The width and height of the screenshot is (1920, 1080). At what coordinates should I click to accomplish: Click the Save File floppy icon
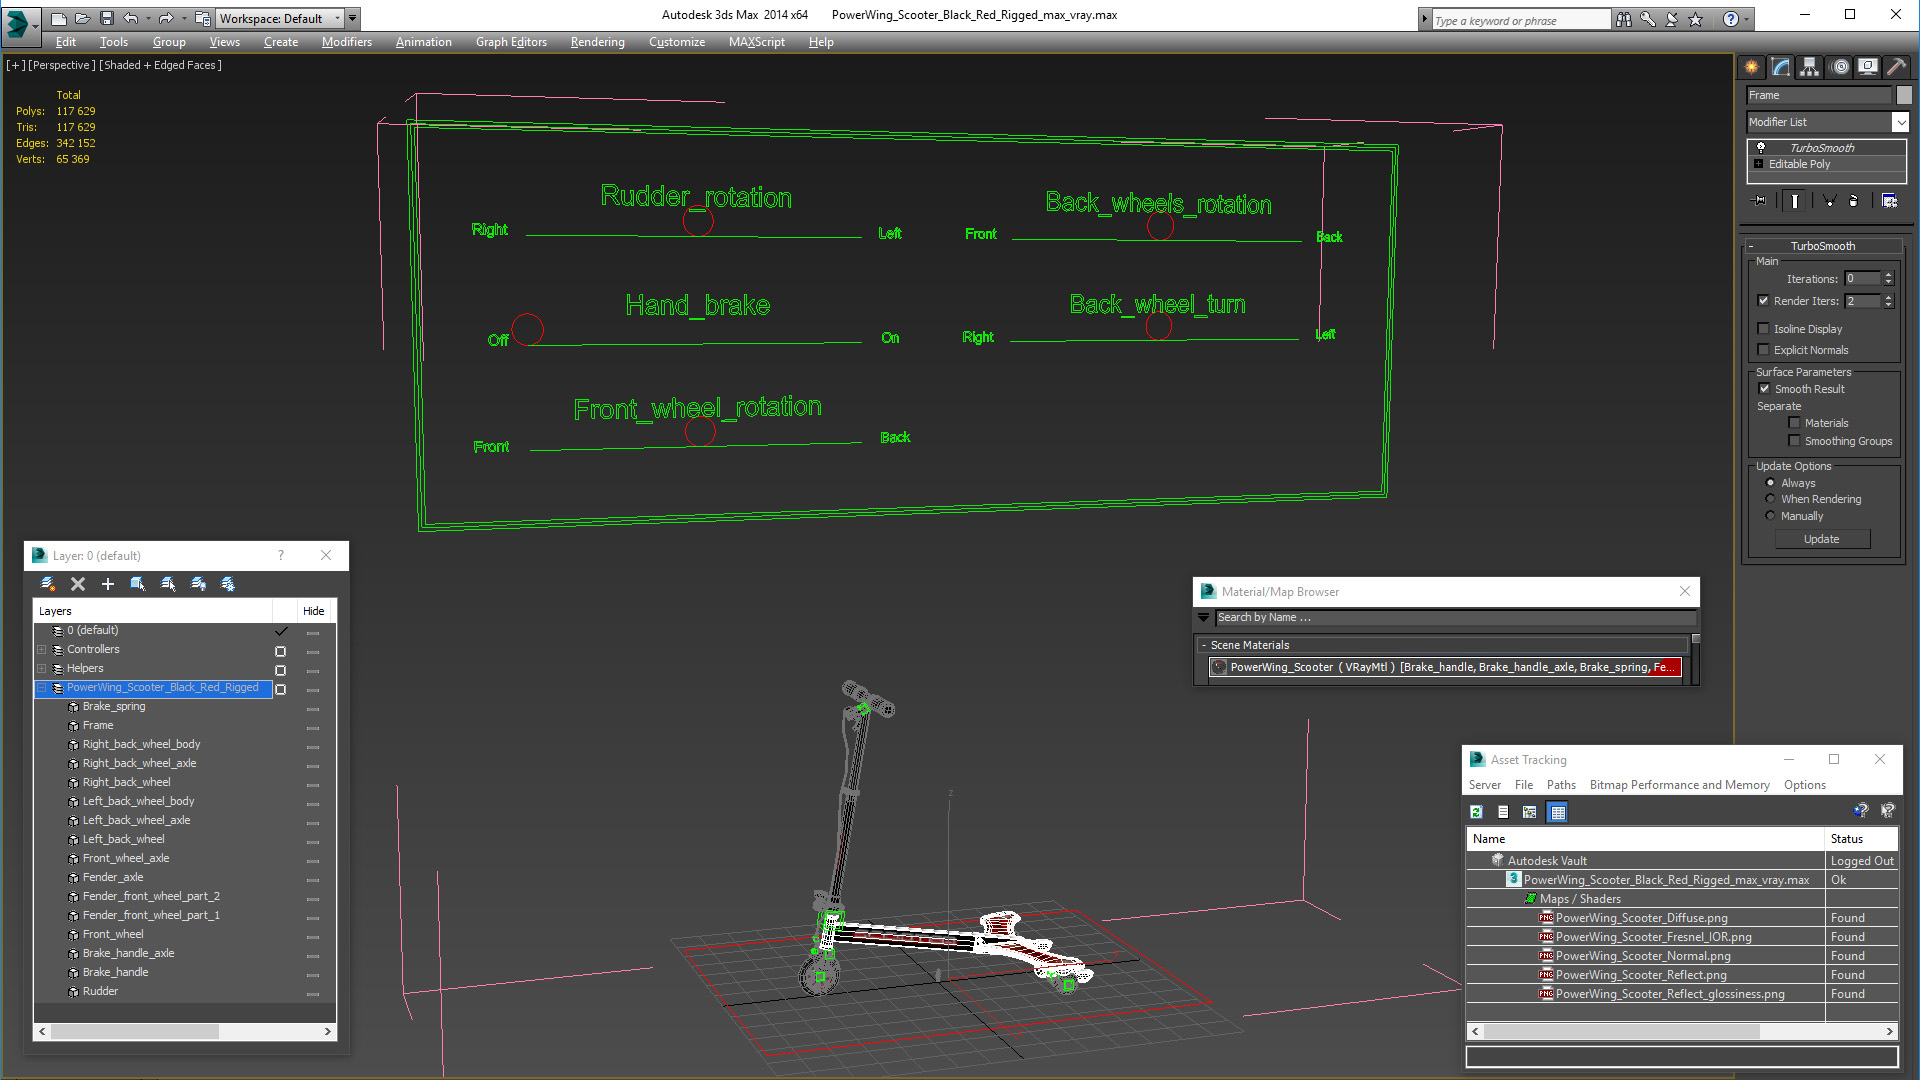click(107, 18)
